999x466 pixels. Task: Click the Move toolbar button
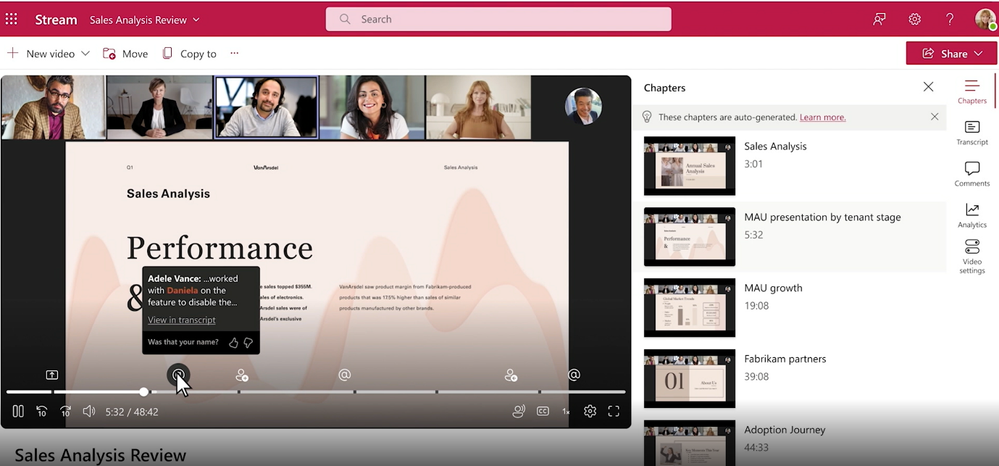125,54
